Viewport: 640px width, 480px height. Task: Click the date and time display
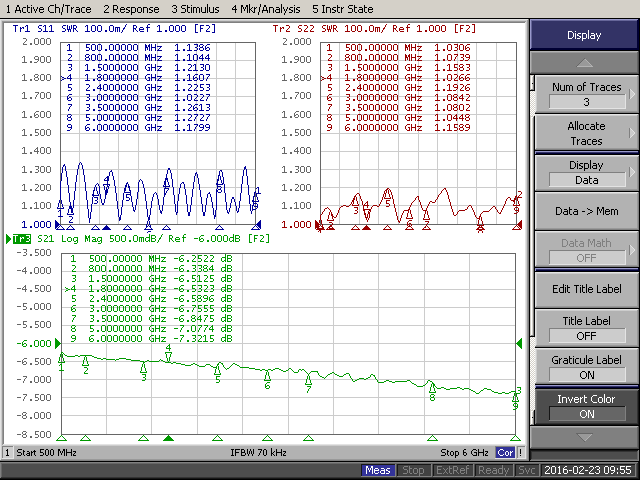(588, 470)
